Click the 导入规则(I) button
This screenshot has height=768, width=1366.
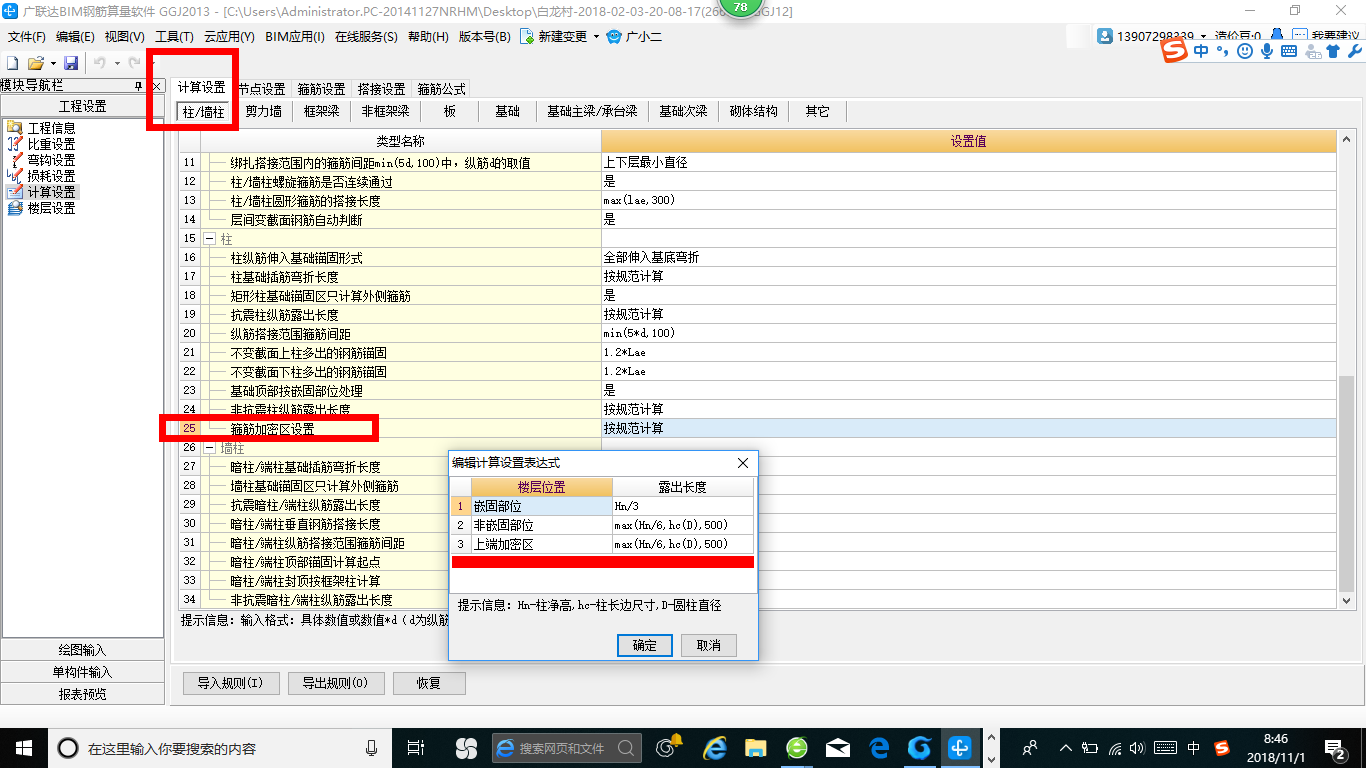click(x=230, y=683)
